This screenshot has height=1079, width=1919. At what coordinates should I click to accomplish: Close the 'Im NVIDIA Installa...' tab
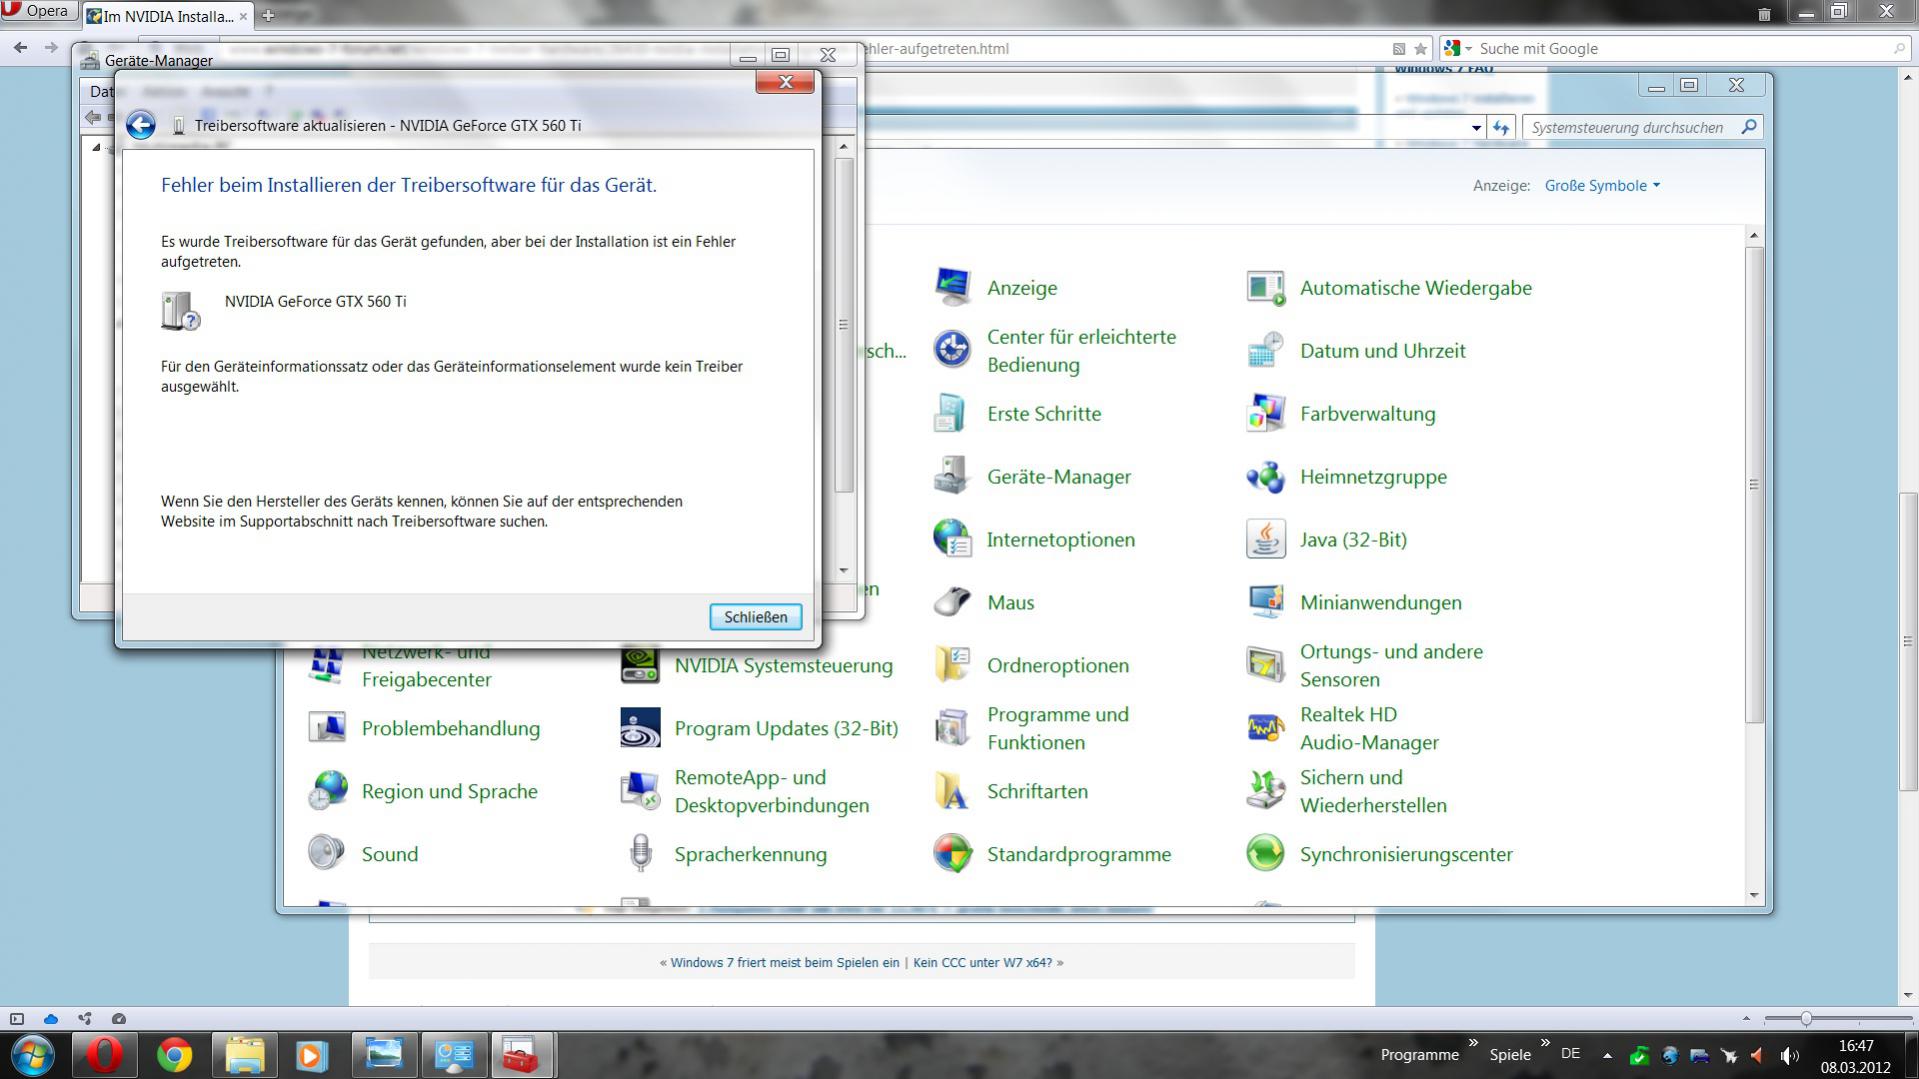point(243,16)
